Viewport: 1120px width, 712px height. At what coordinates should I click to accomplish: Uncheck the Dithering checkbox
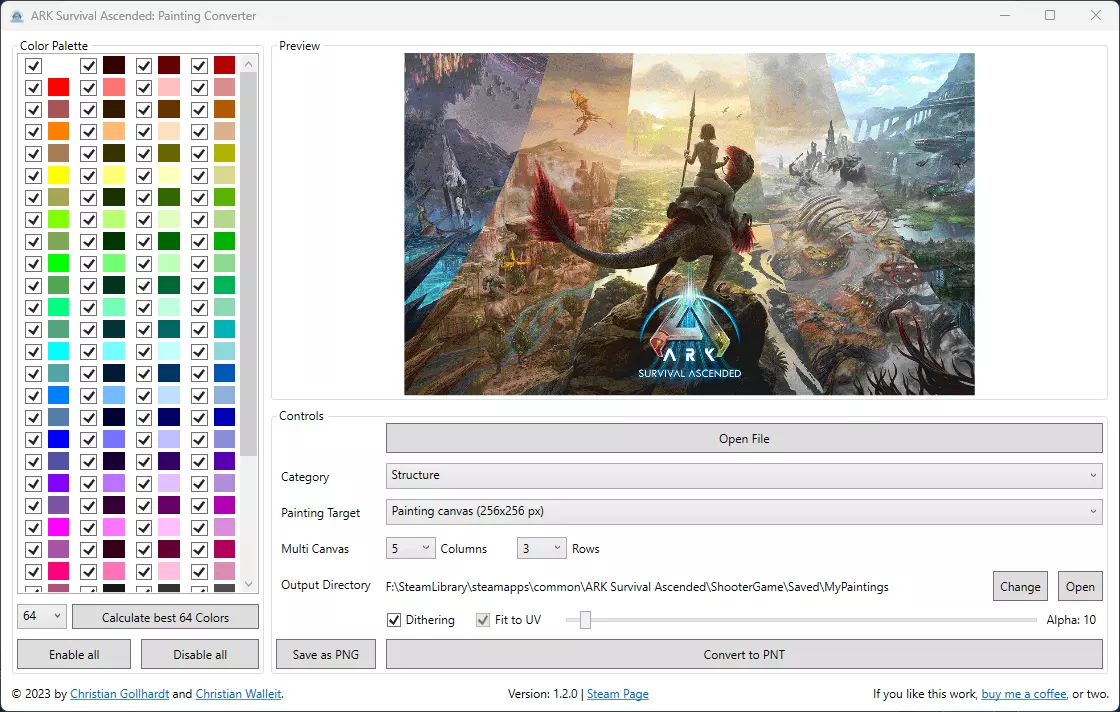click(395, 620)
